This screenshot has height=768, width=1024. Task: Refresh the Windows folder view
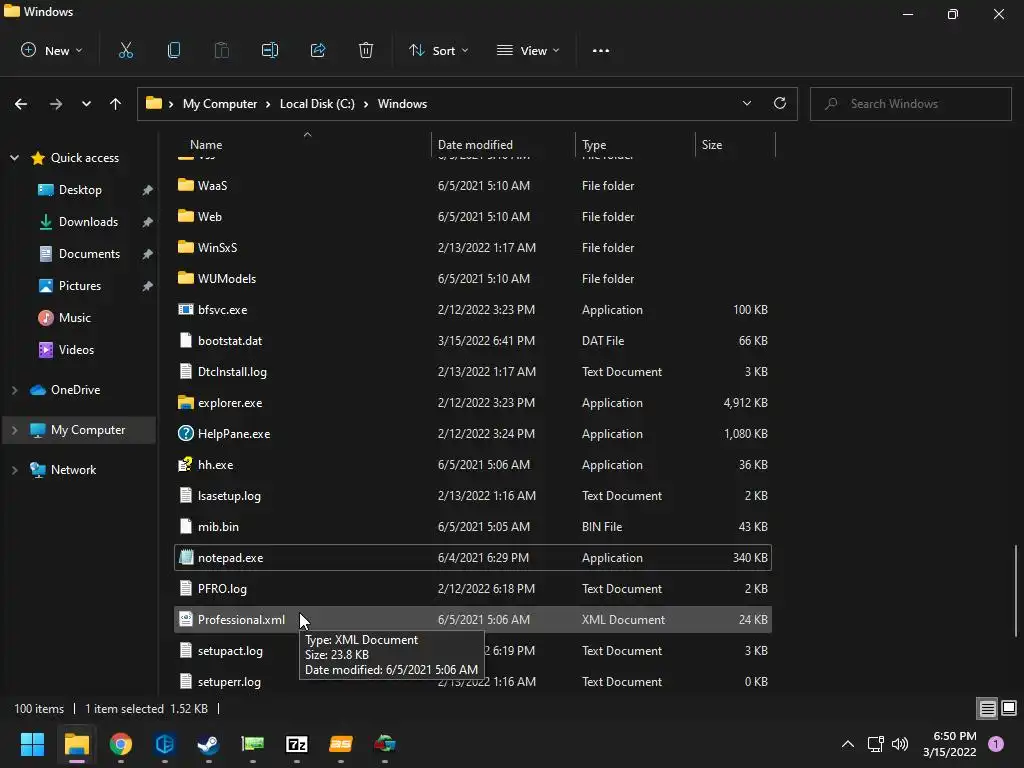click(x=780, y=103)
